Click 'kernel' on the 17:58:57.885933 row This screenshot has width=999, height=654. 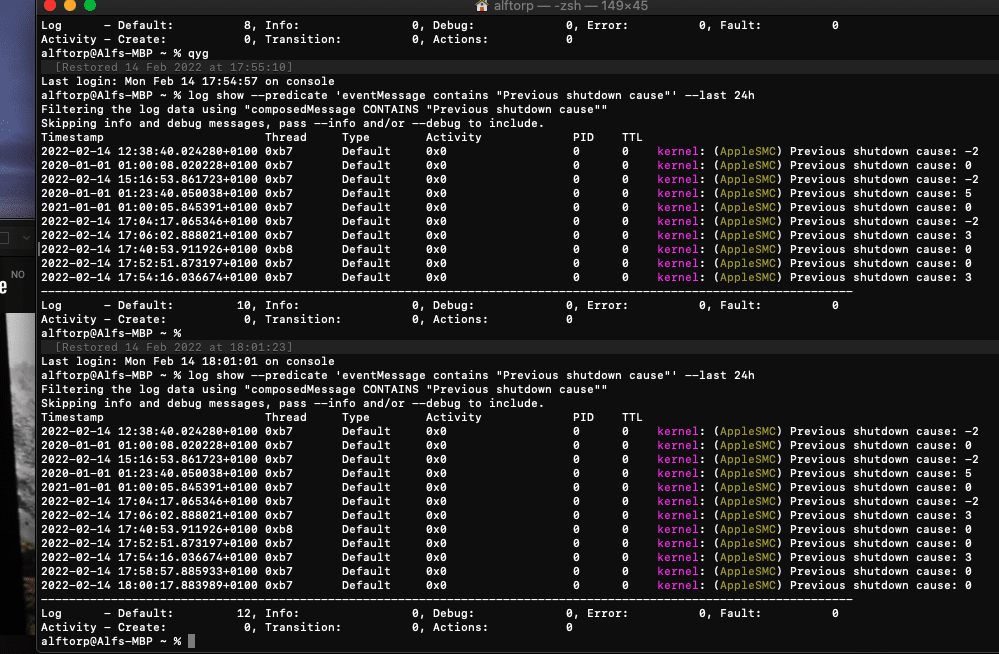click(678, 571)
